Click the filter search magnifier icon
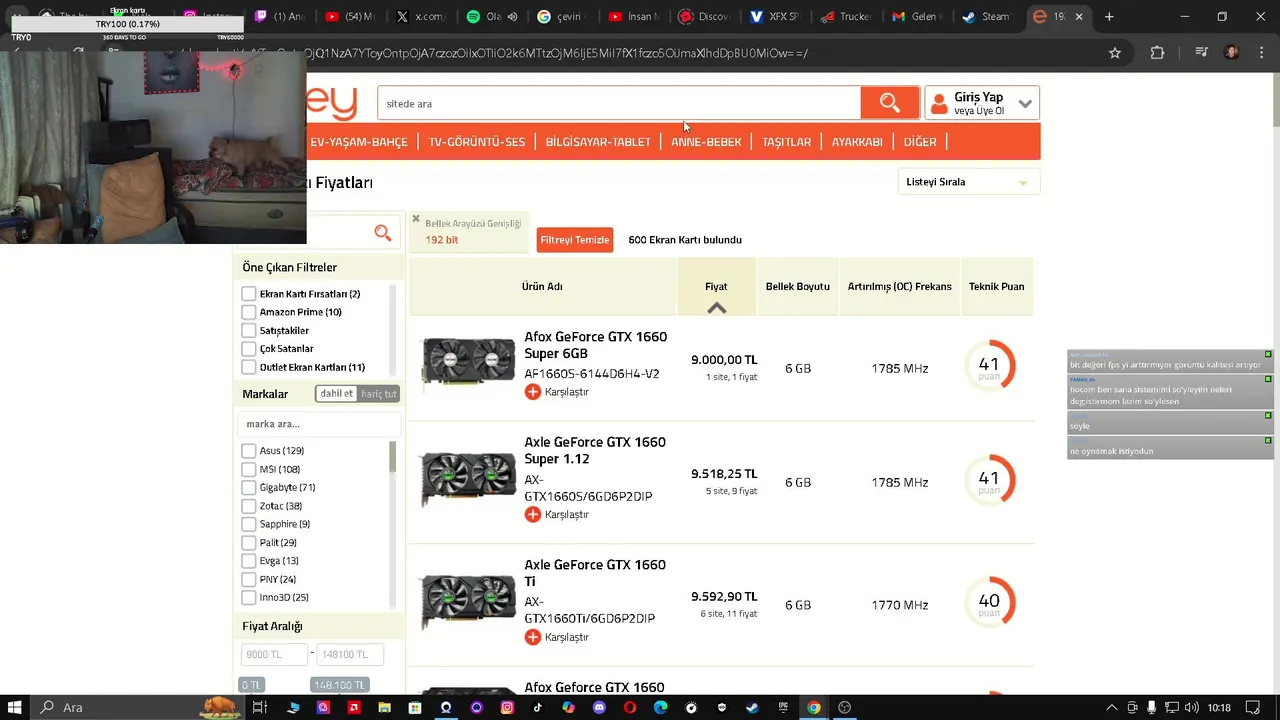This screenshot has height=720, width=1280. pos(382,233)
